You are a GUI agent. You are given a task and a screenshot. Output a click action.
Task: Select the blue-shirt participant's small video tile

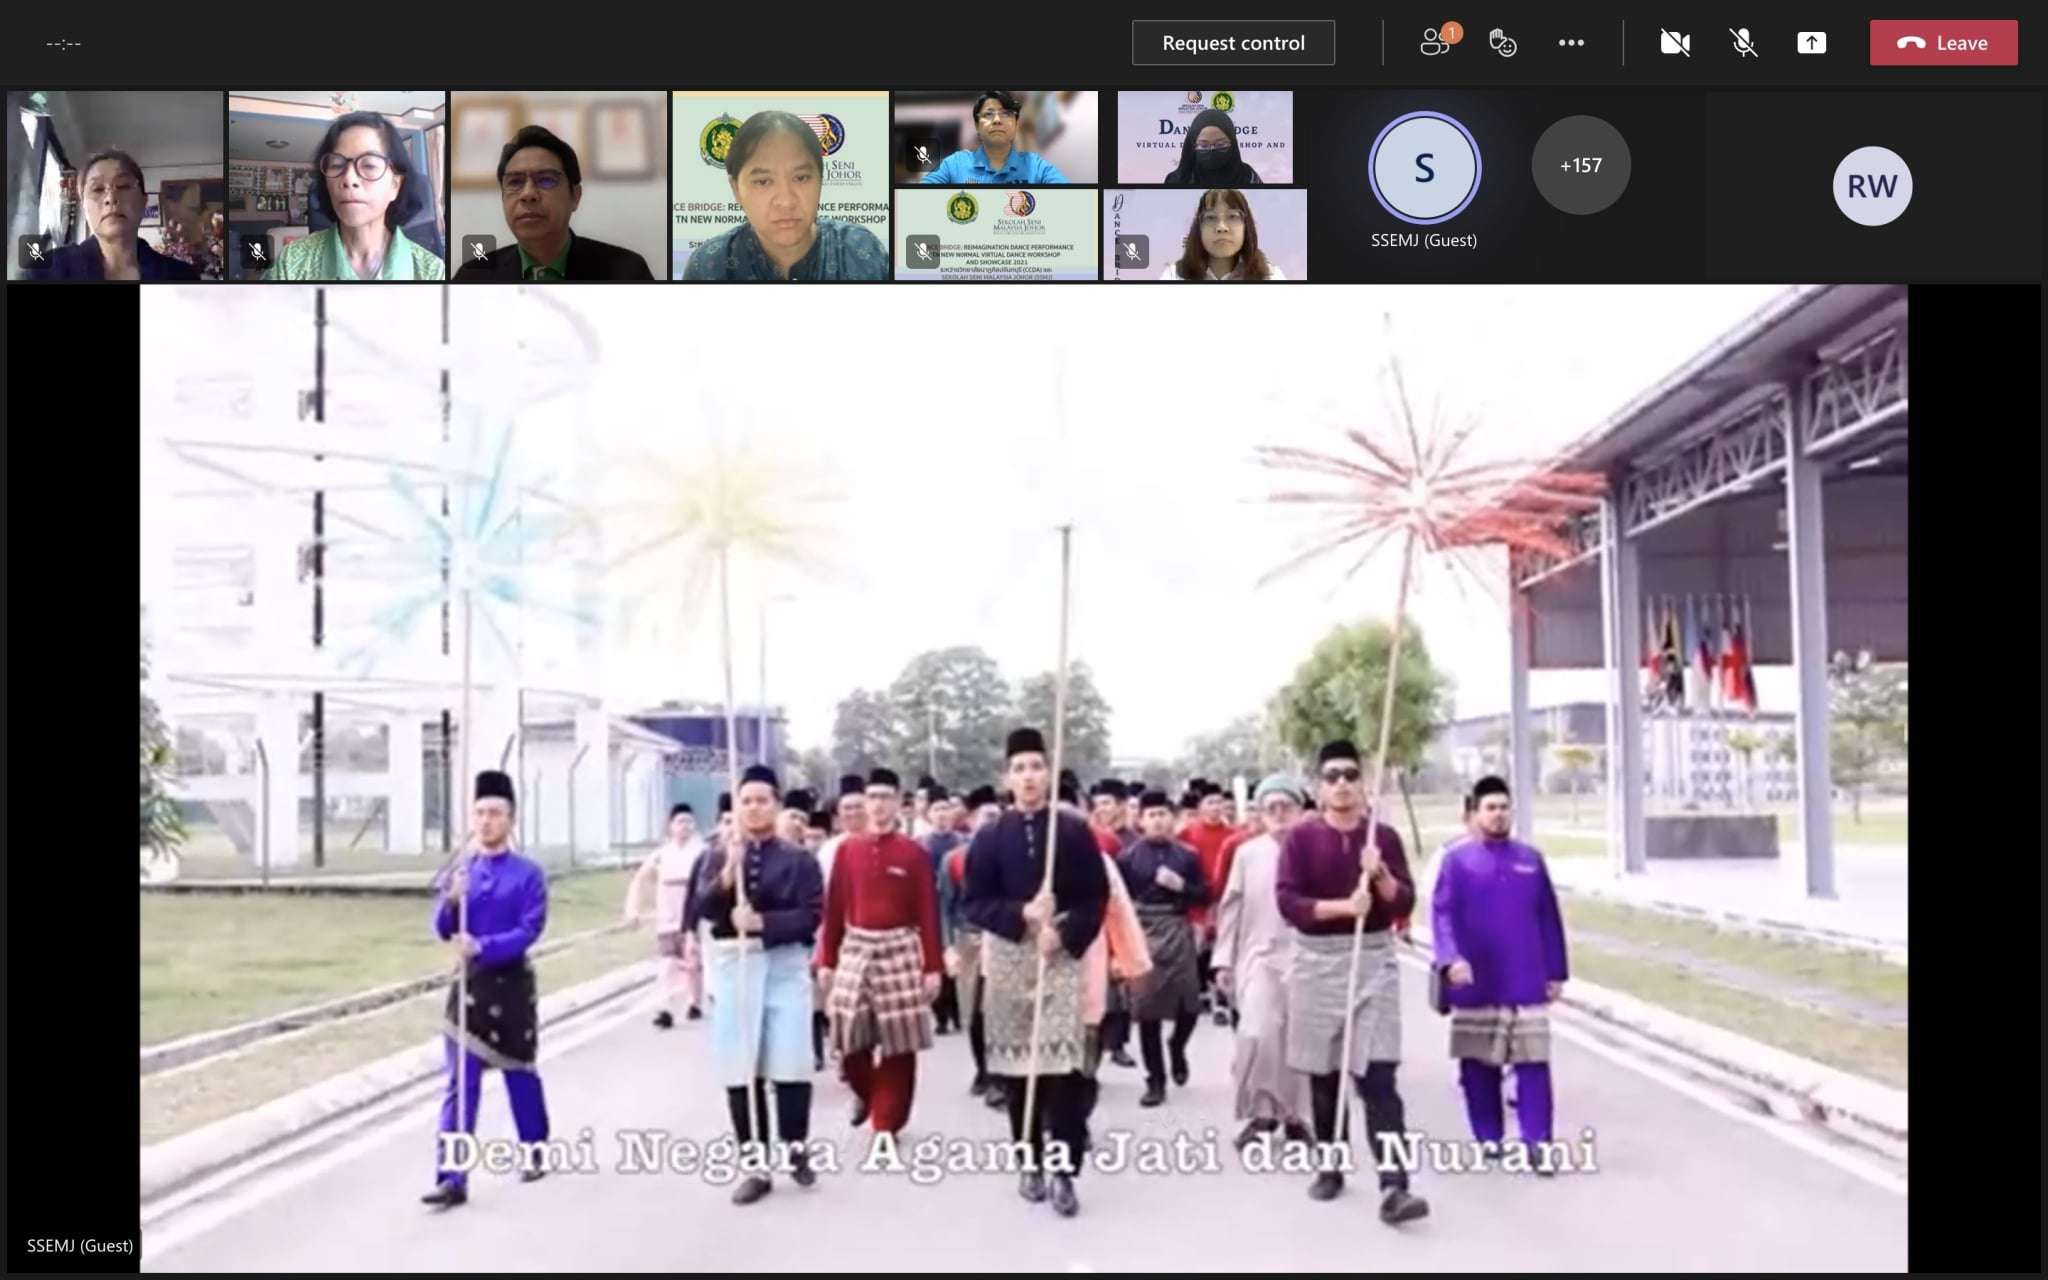click(x=996, y=138)
